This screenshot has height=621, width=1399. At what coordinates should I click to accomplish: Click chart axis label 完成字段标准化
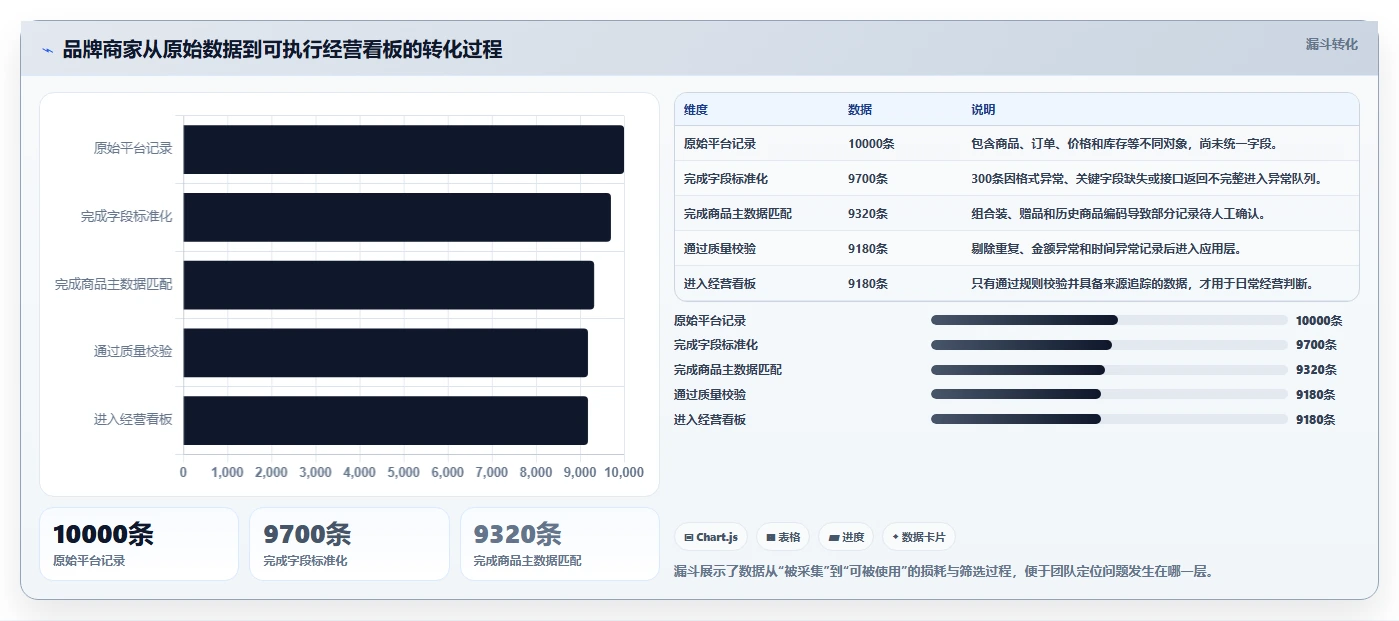pos(127,216)
